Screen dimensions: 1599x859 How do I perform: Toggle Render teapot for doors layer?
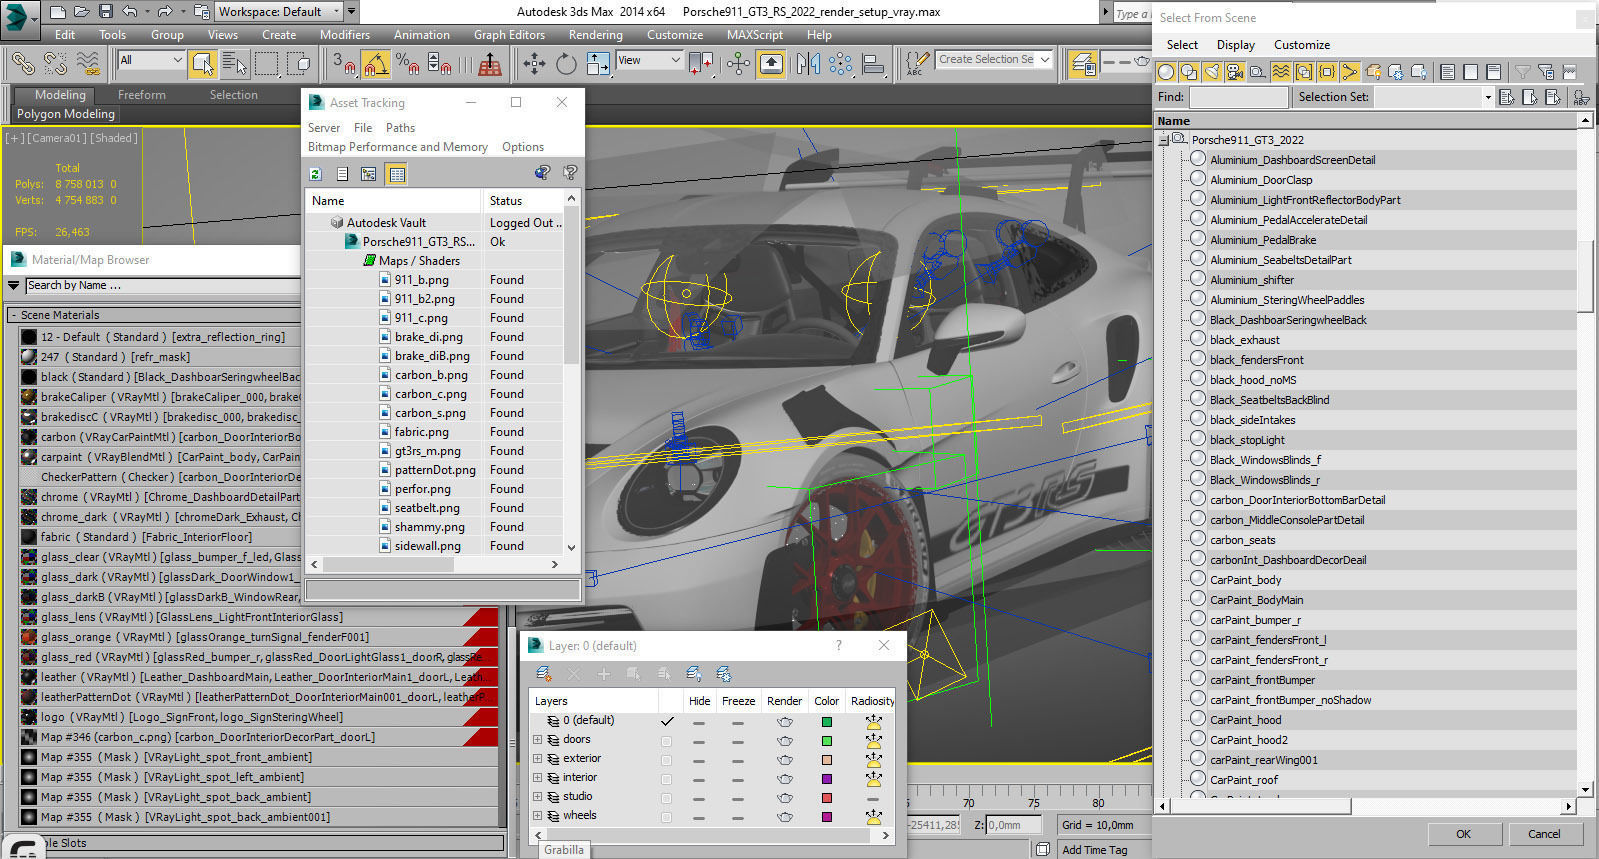point(785,741)
